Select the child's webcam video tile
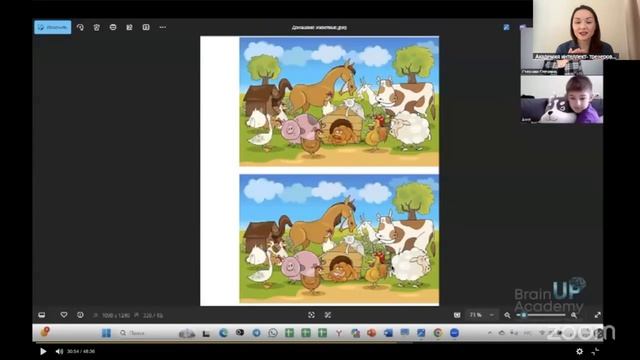Viewport: 640px width, 360px height. [x=562, y=99]
